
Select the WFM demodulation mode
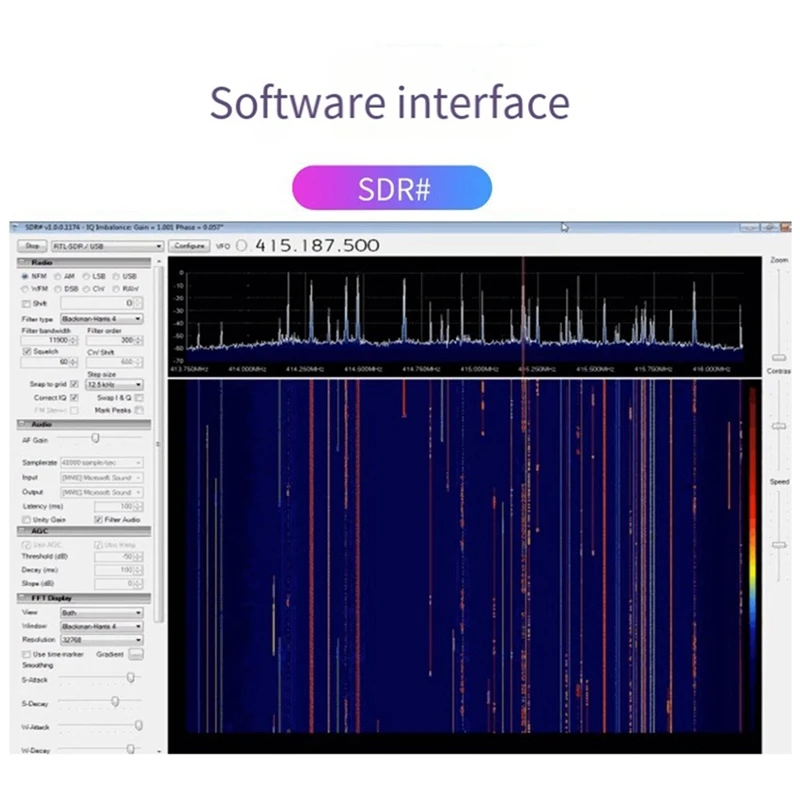click(x=25, y=289)
